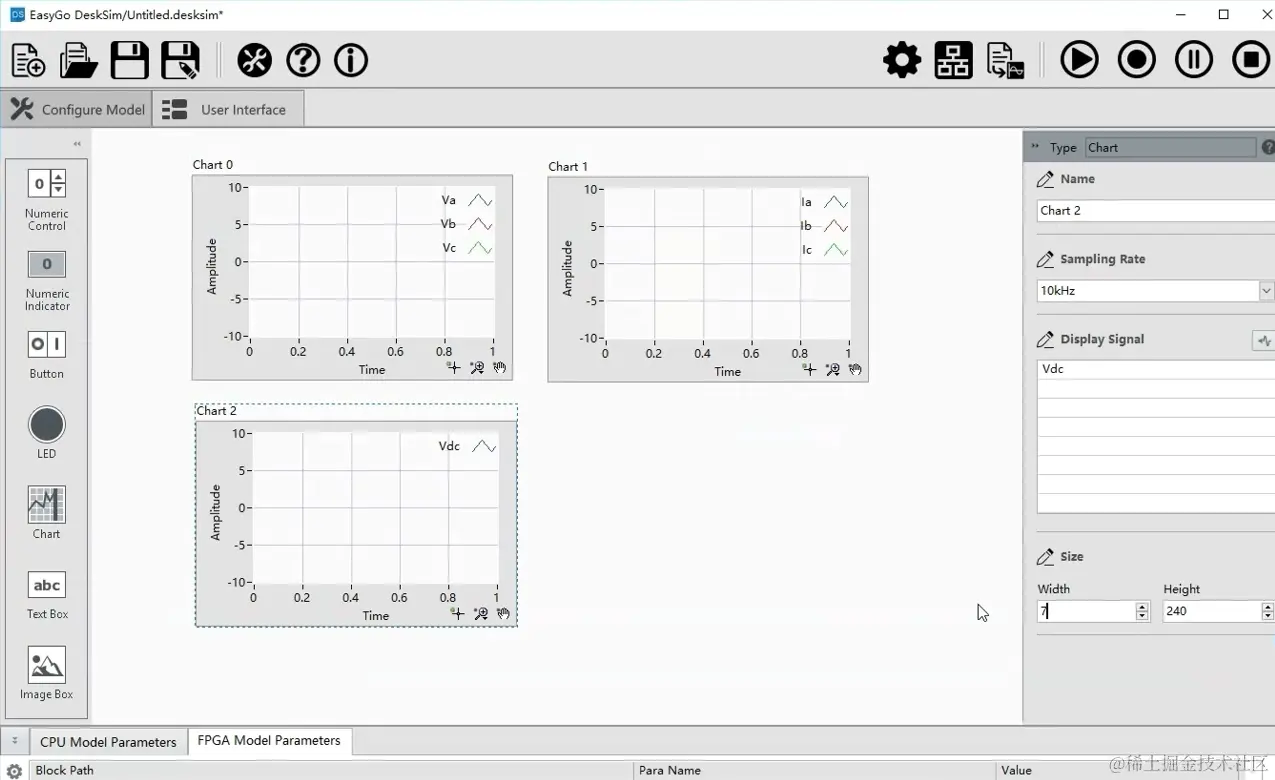
Task: Click Vc legend line swatch
Action: [x=480, y=248]
